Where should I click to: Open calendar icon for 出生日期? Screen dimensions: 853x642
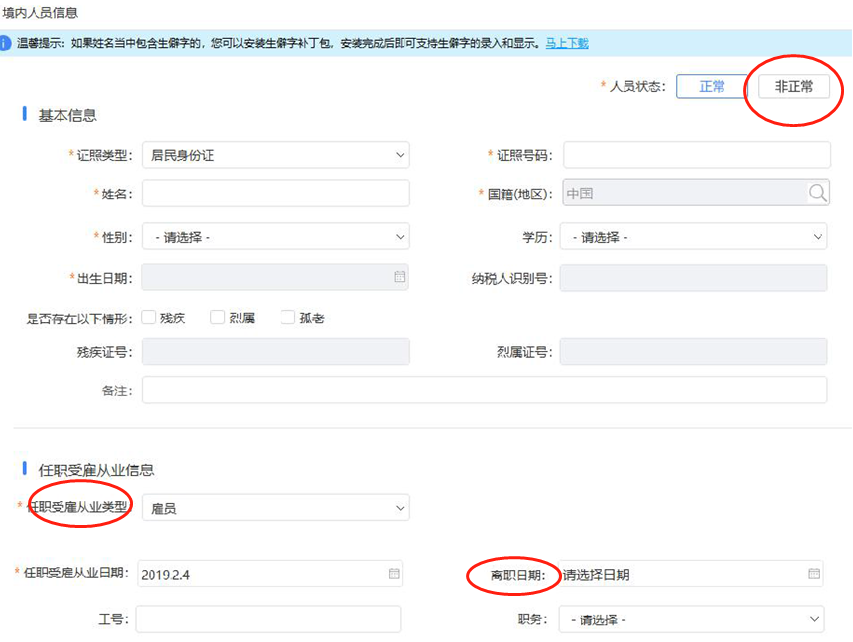399,277
